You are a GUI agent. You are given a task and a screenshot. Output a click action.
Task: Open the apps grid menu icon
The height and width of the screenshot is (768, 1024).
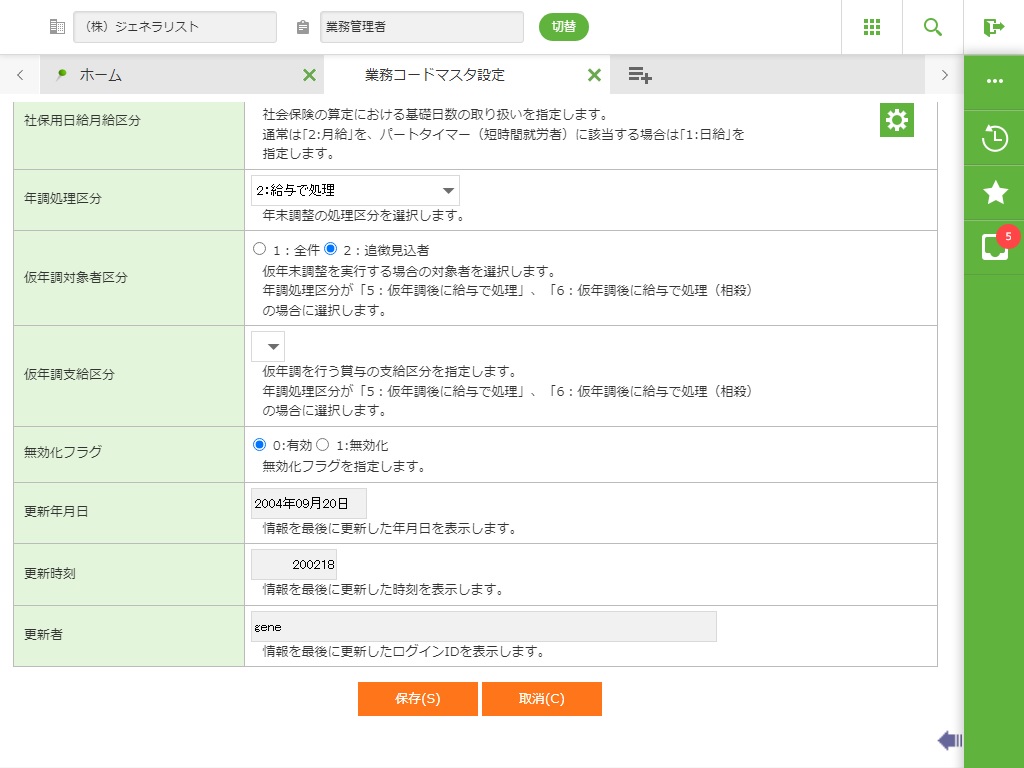872,27
